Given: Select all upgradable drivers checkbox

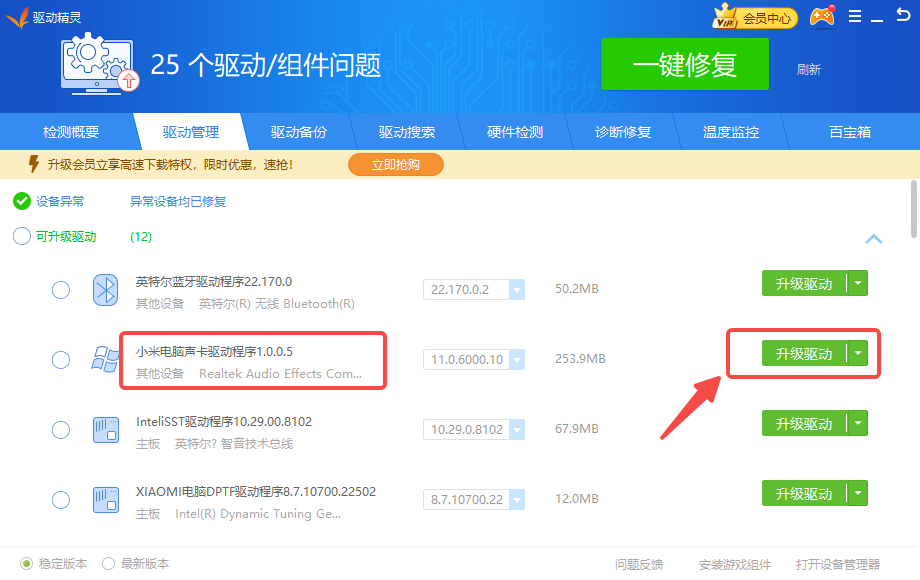Looking at the screenshot, I should 22,237.
